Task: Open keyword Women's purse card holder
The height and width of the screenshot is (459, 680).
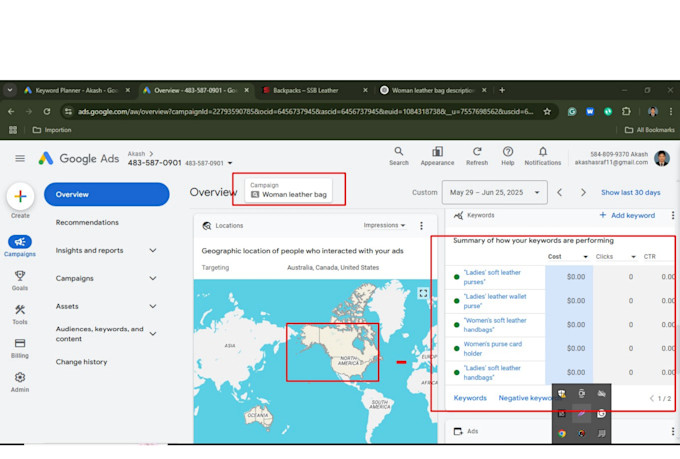Action: pyautogui.click(x=493, y=348)
